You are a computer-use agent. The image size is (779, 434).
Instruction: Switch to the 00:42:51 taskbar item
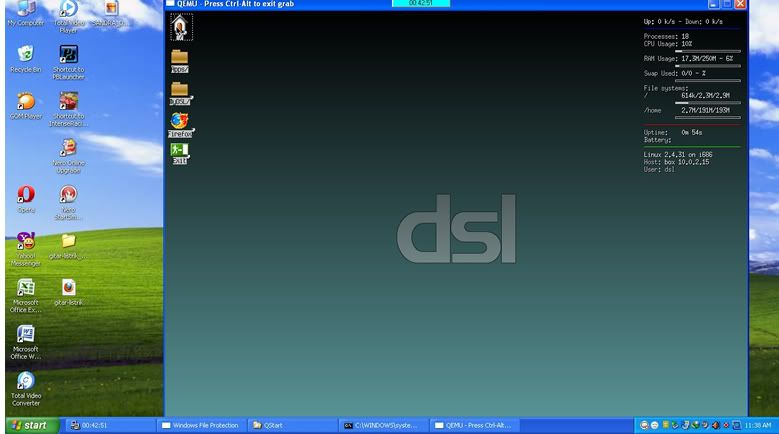(110, 425)
